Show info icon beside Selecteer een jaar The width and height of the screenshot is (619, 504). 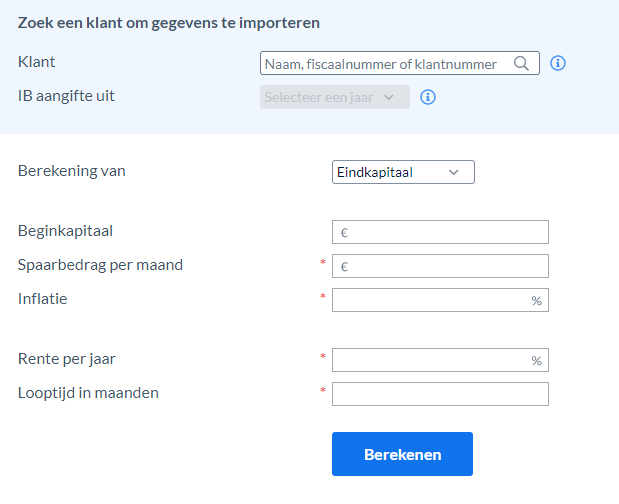point(428,97)
